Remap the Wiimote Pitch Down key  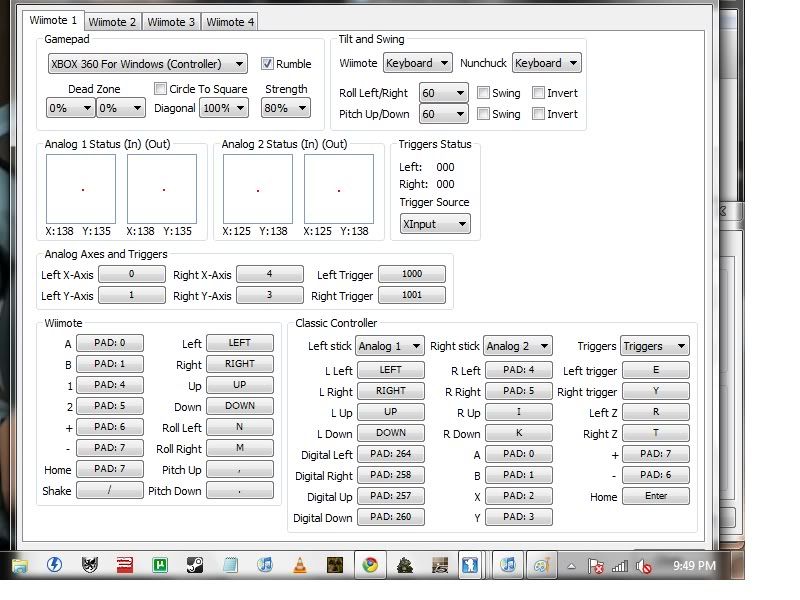[x=240, y=490]
